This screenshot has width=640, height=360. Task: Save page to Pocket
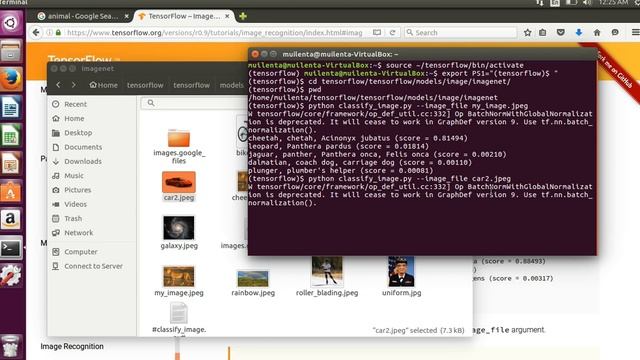click(x=561, y=33)
